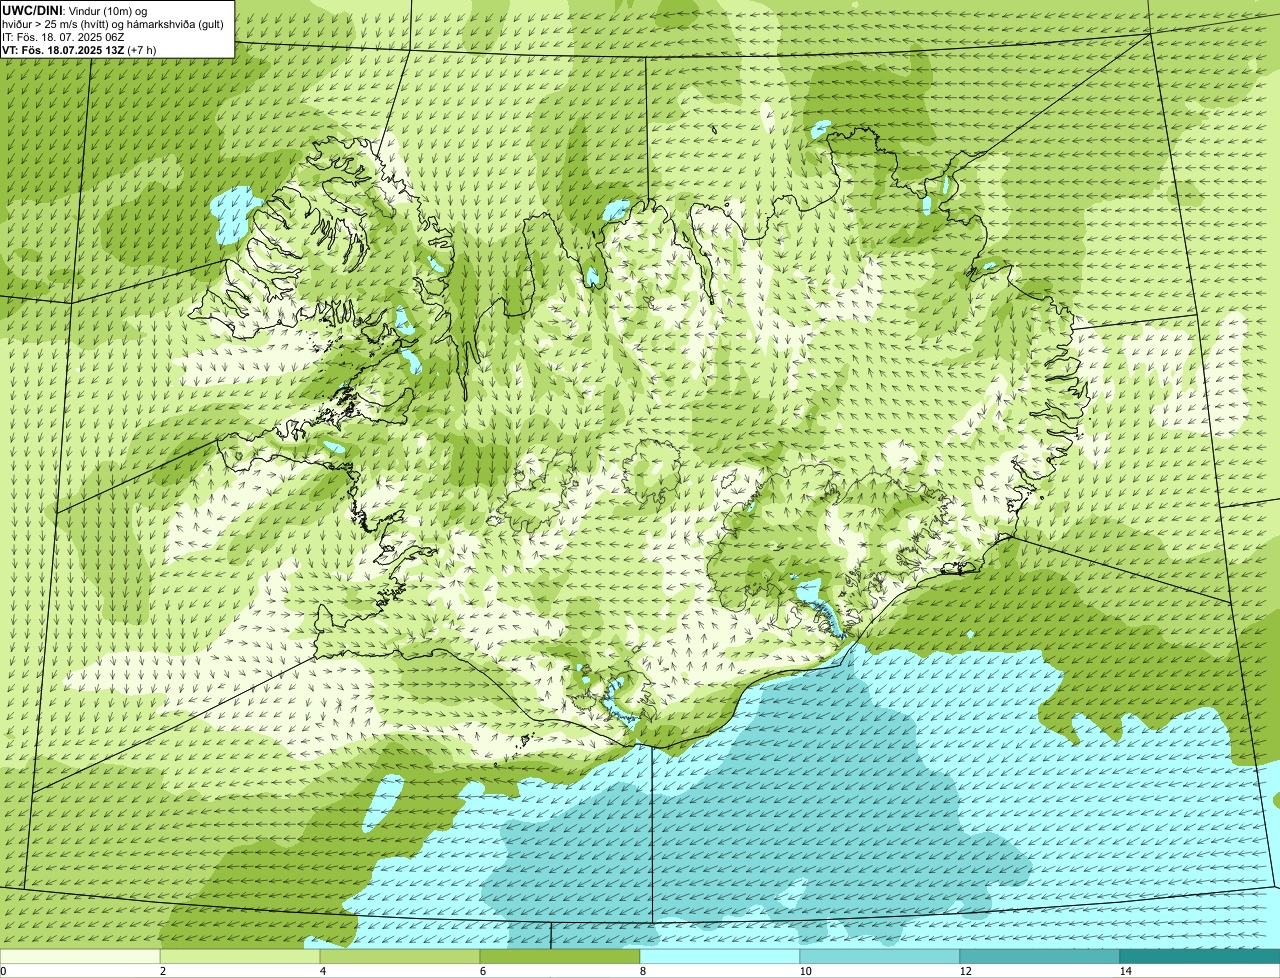The image size is (1280, 978).
Task: Select the 'VT: Fös. 18.07.2025 13Z (+7 h)' line
Action: (79, 50)
